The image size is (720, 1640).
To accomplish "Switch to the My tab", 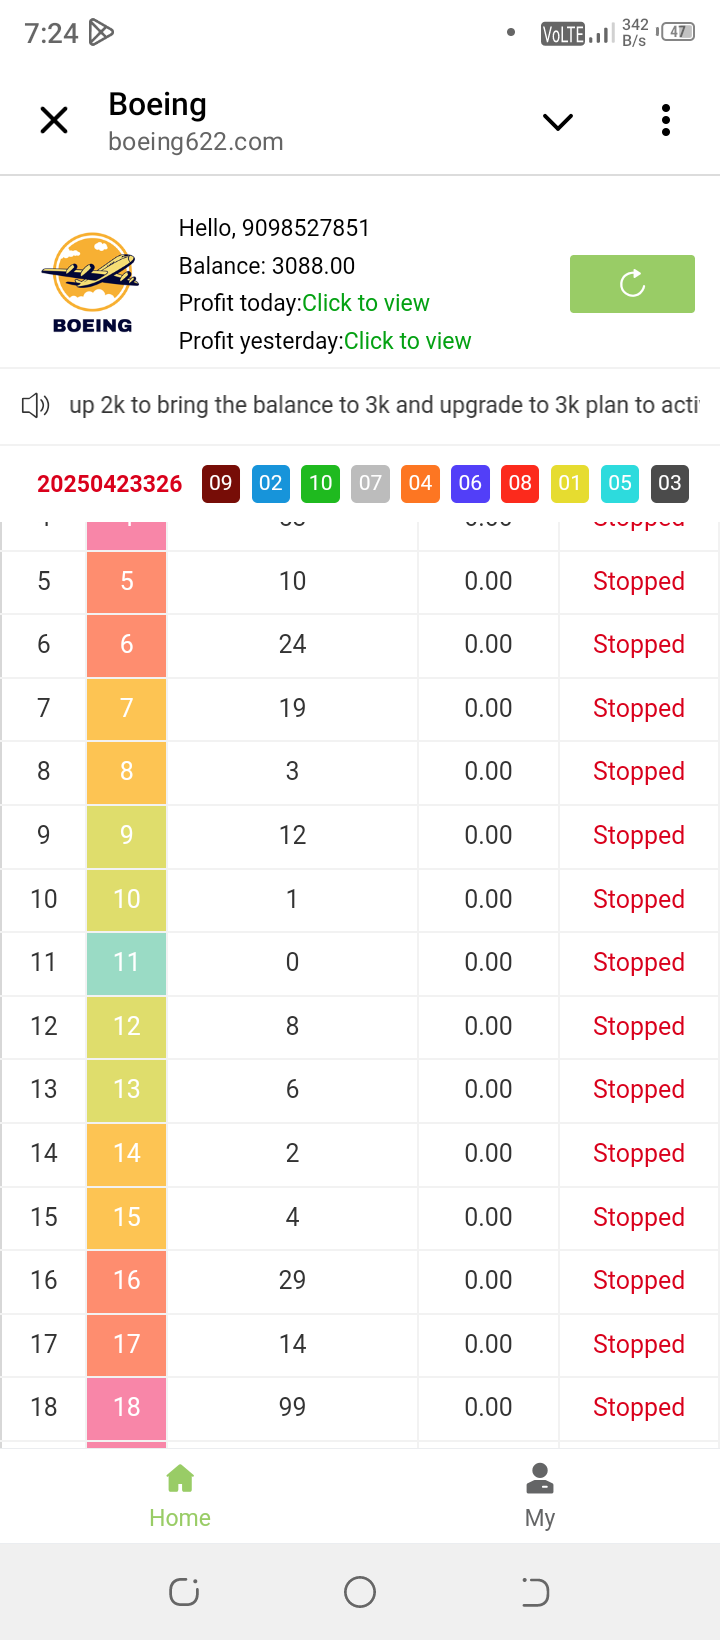I will coord(540,1496).
